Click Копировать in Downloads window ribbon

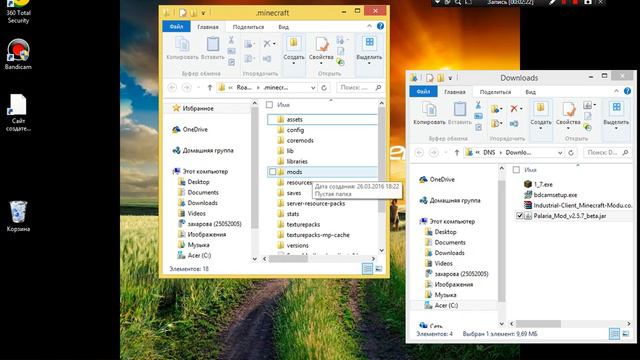(429, 113)
